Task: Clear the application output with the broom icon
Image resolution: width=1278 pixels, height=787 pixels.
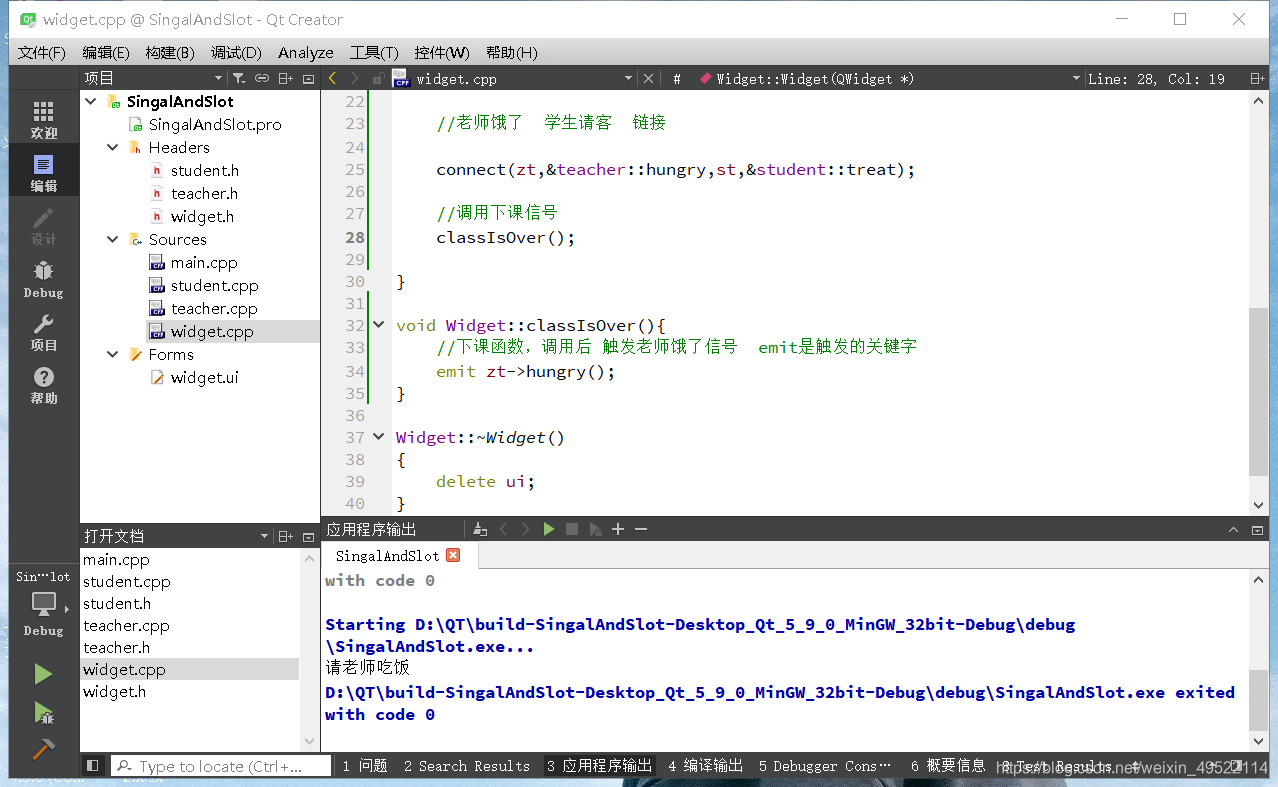Action: [x=480, y=529]
